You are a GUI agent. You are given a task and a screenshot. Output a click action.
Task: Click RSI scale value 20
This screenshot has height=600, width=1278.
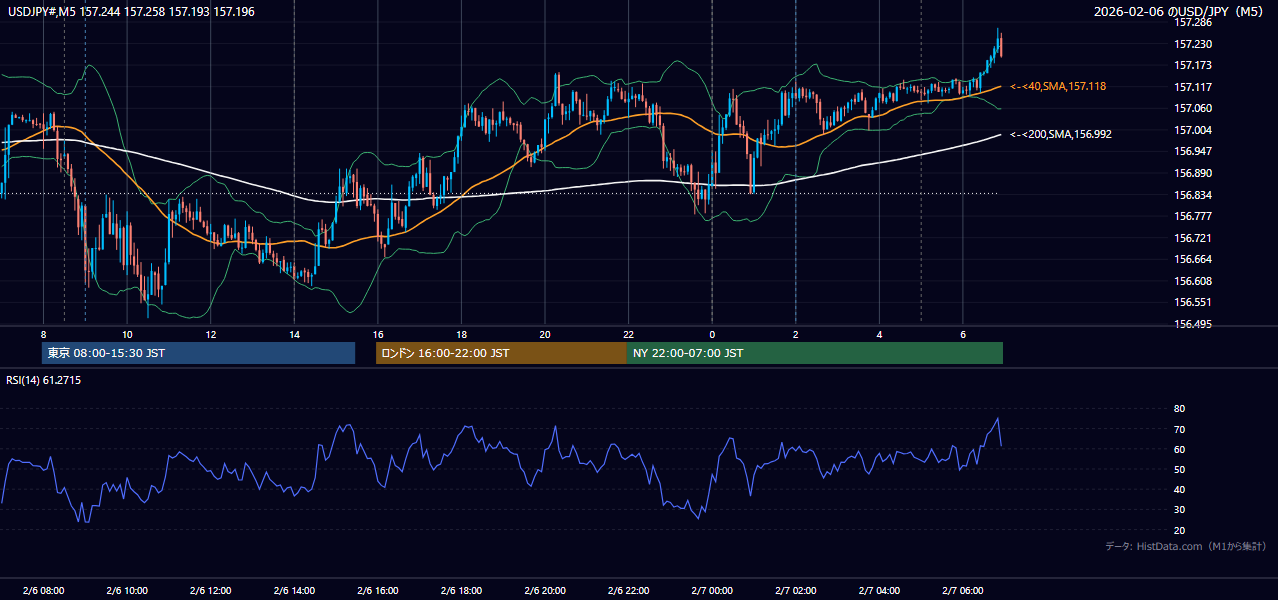tap(1179, 530)
